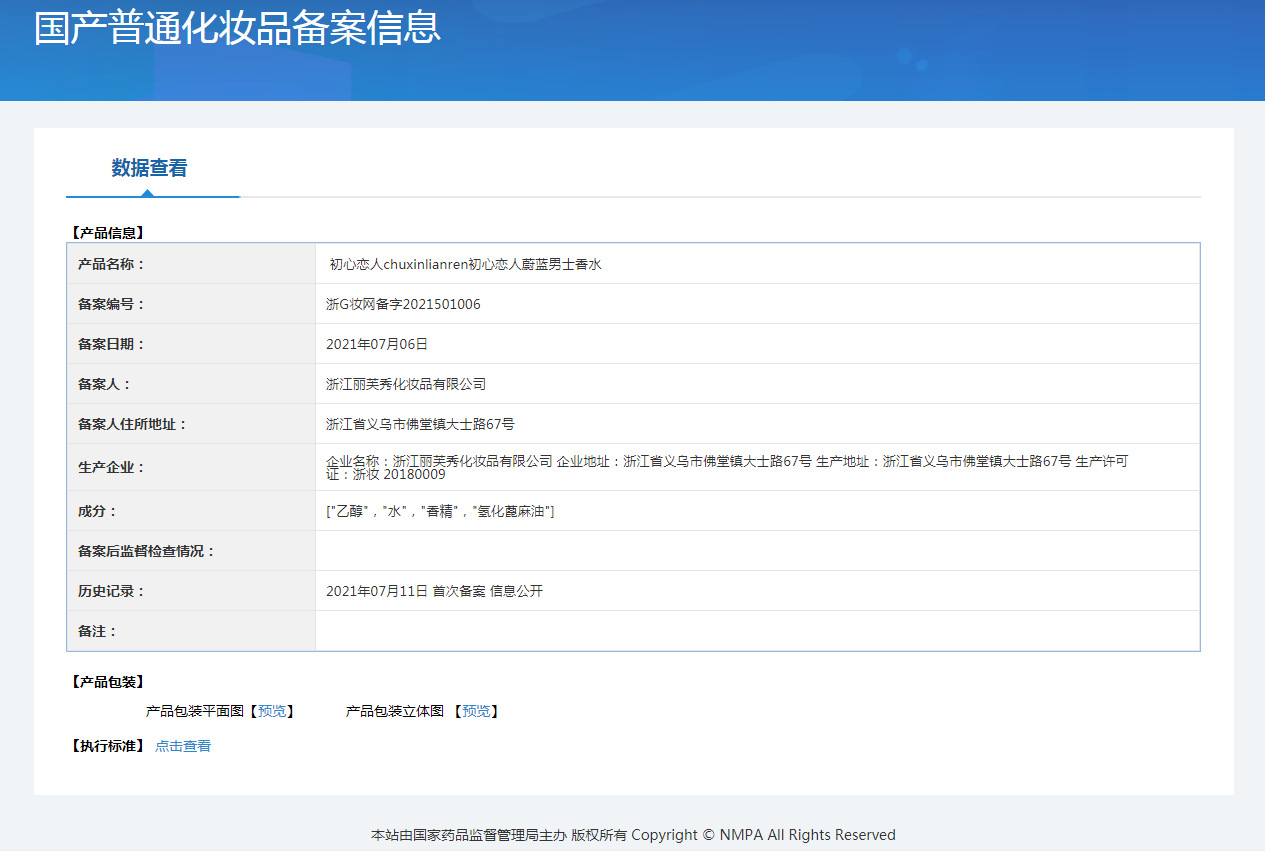Viewport: 1265px width, 851px height.
Task: Open 预览 for 产品包装平面图
Action: [272, 711]
